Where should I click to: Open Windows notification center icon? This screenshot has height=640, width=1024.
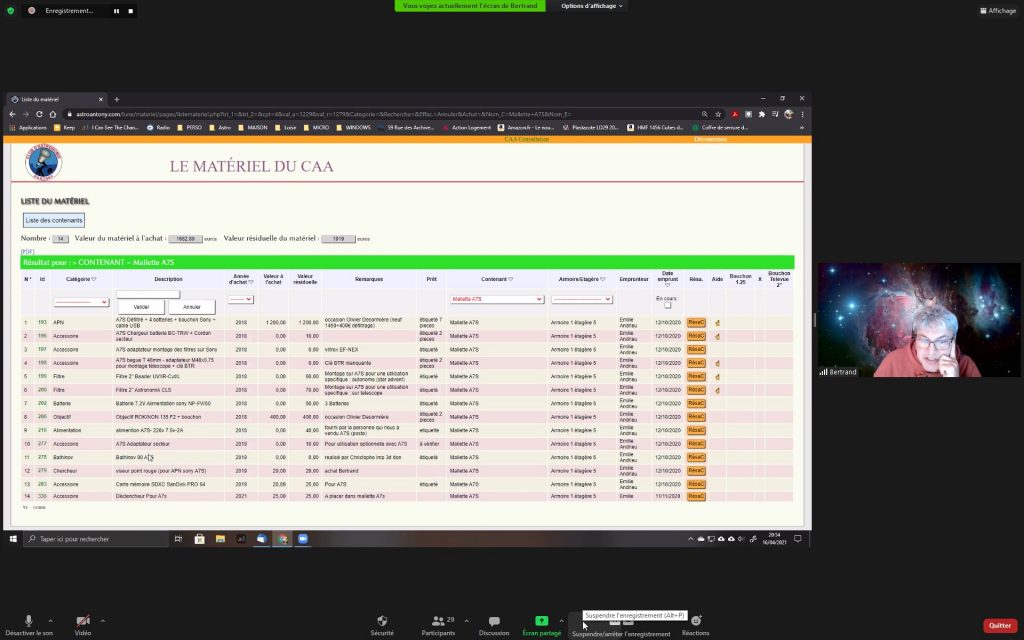(798, 539)
